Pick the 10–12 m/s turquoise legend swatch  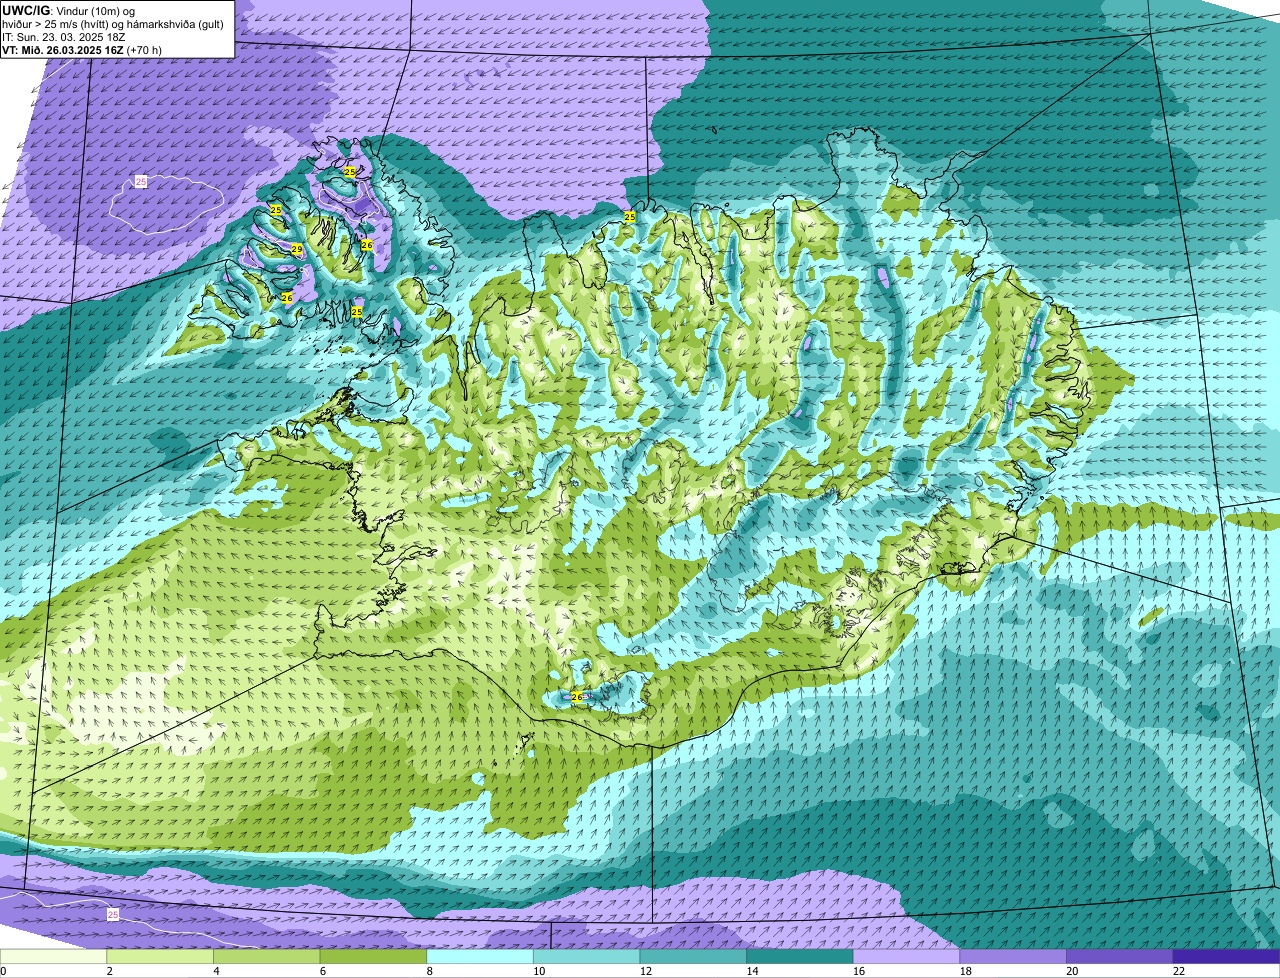[x=586, y=956]
